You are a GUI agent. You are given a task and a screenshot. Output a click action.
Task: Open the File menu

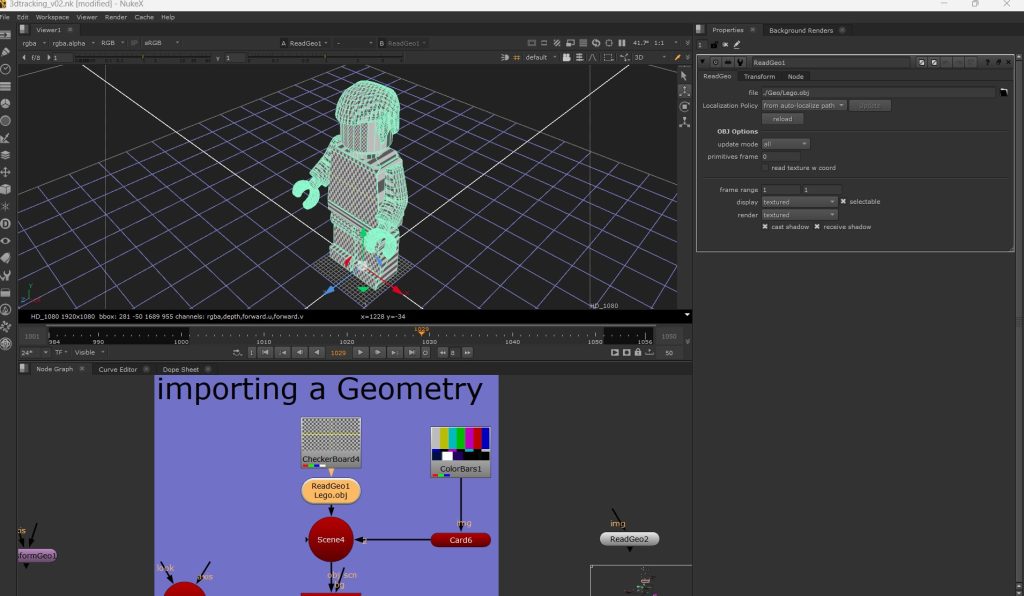5,17
